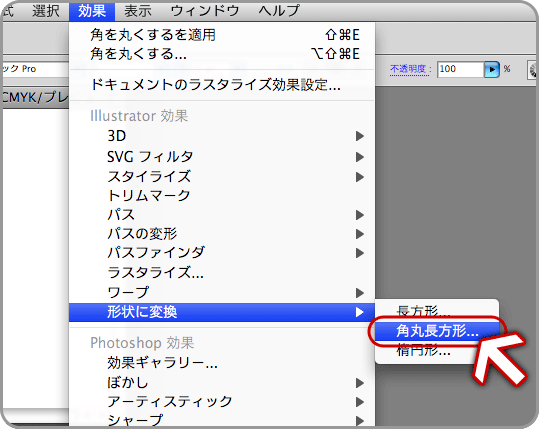Select the トリムマーク effect
Screen dimensions: 539x429
click(222, 196)
